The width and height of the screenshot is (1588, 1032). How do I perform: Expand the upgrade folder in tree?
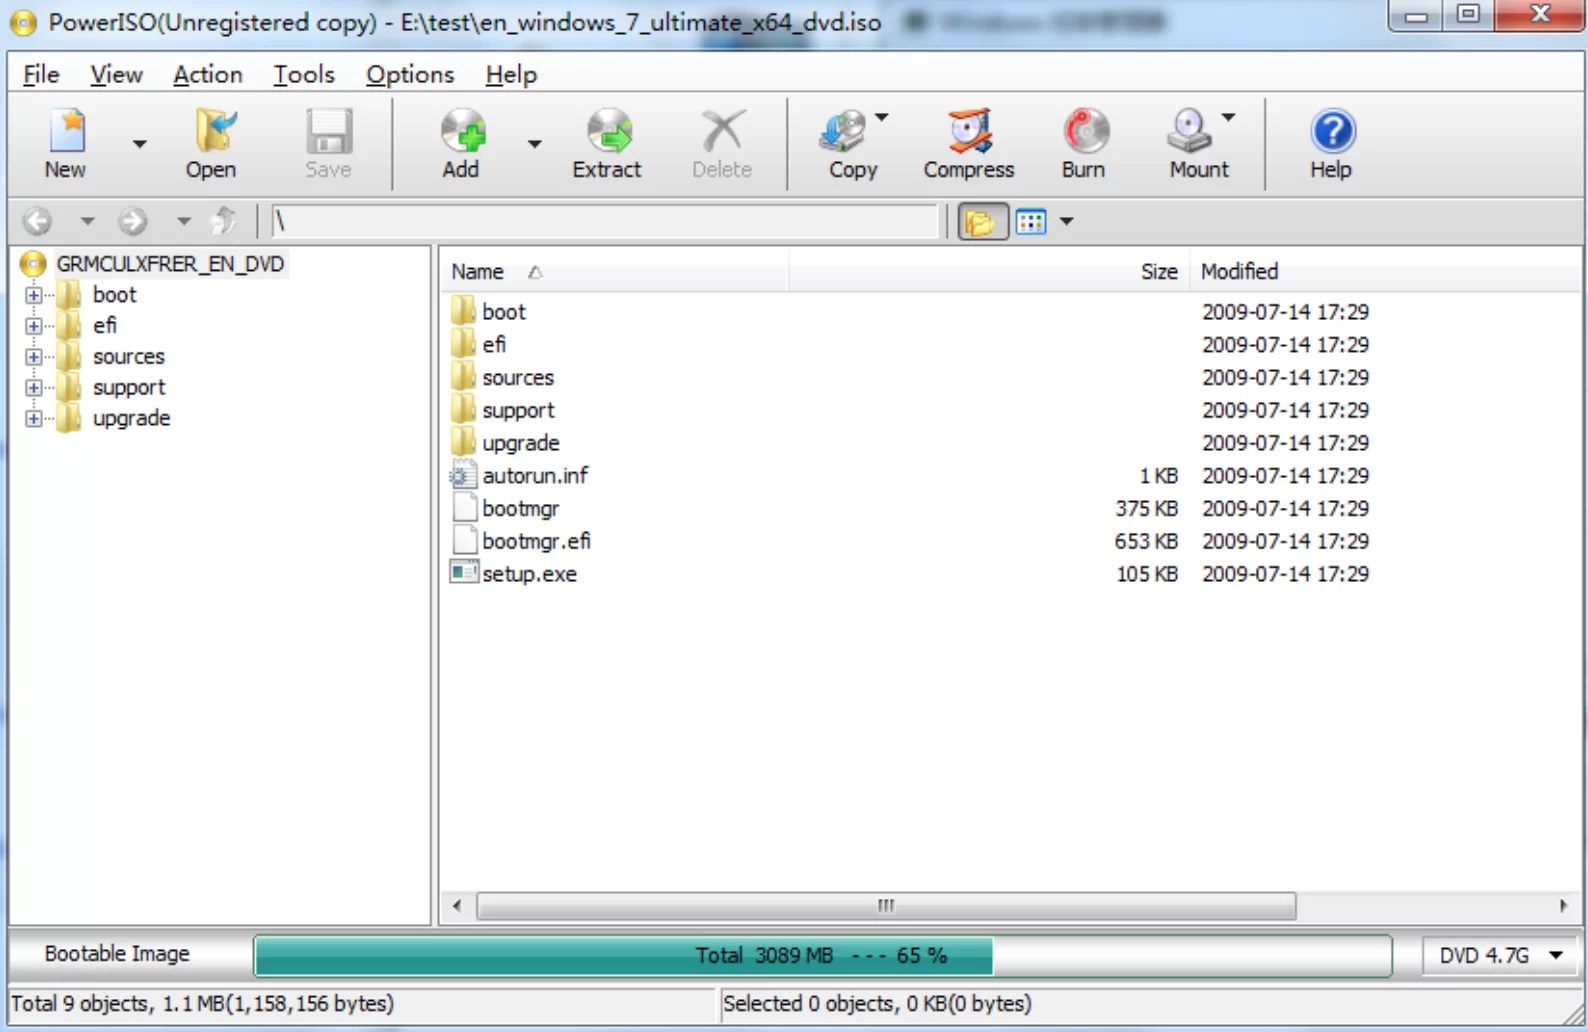[x=33, y=419]
